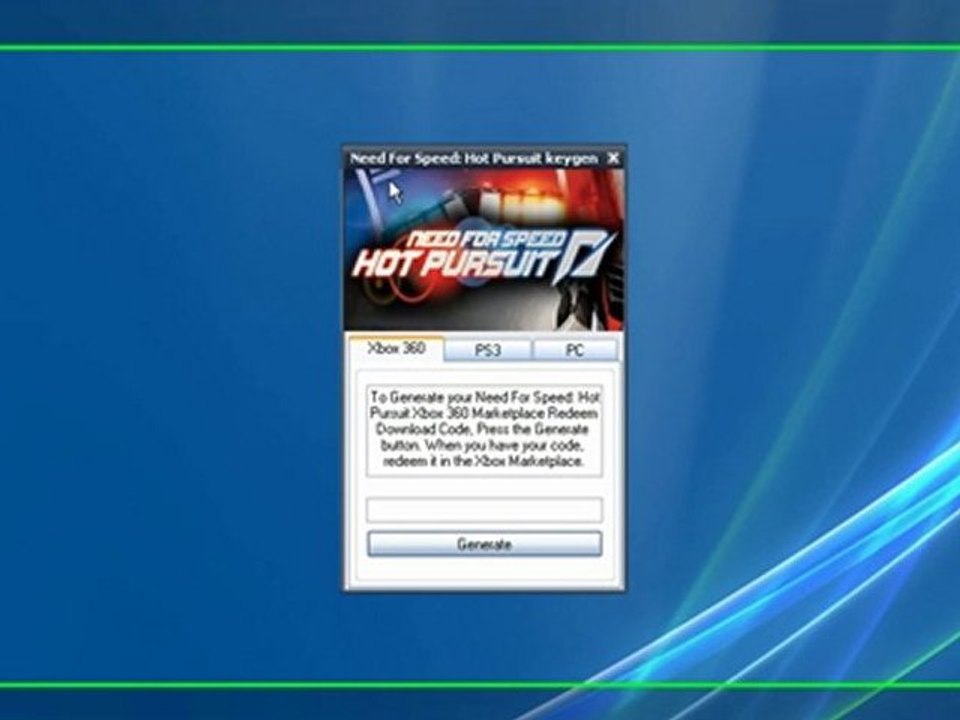960x720 pixels.
Task: Switch to the Xbox 360 tab
Action: point(396,348)
